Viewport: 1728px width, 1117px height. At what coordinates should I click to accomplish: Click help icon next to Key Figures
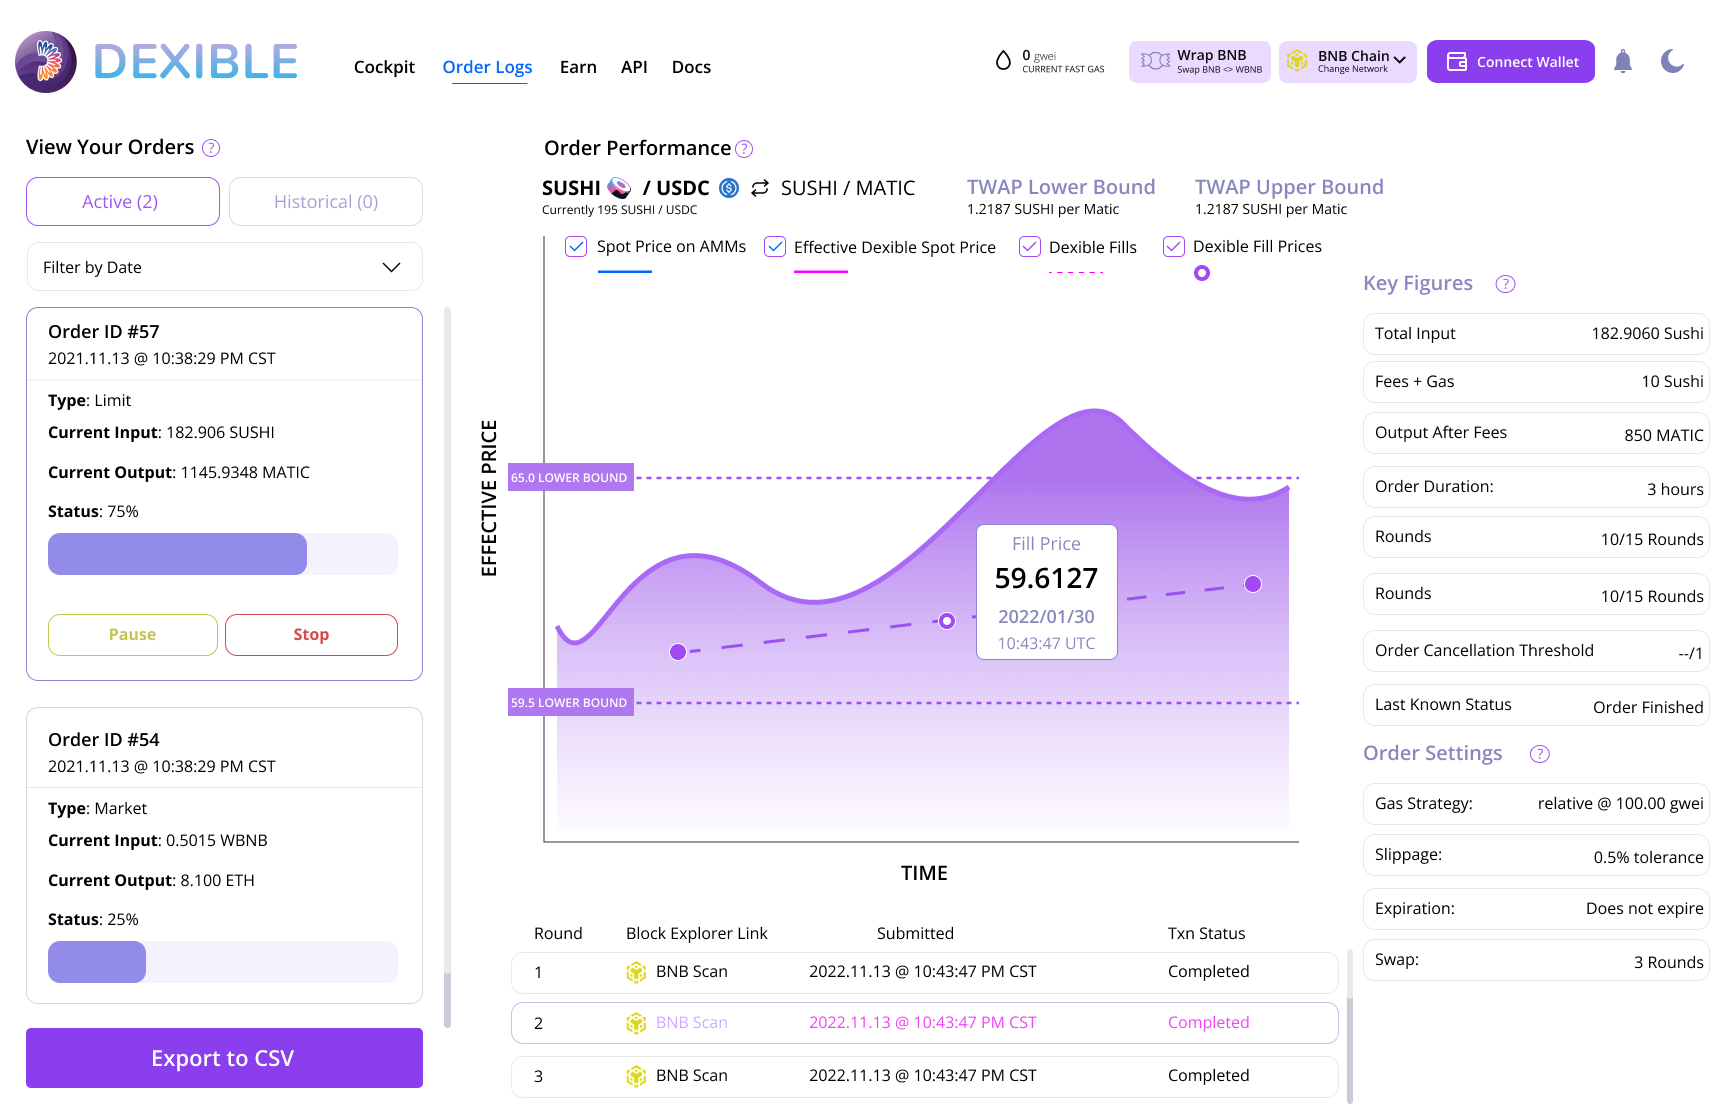coord(1505,284)
